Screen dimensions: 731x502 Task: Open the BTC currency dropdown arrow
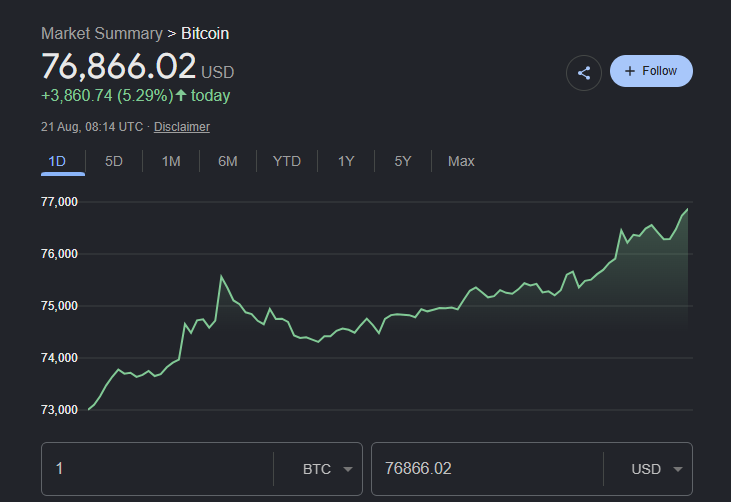[348, 469]
